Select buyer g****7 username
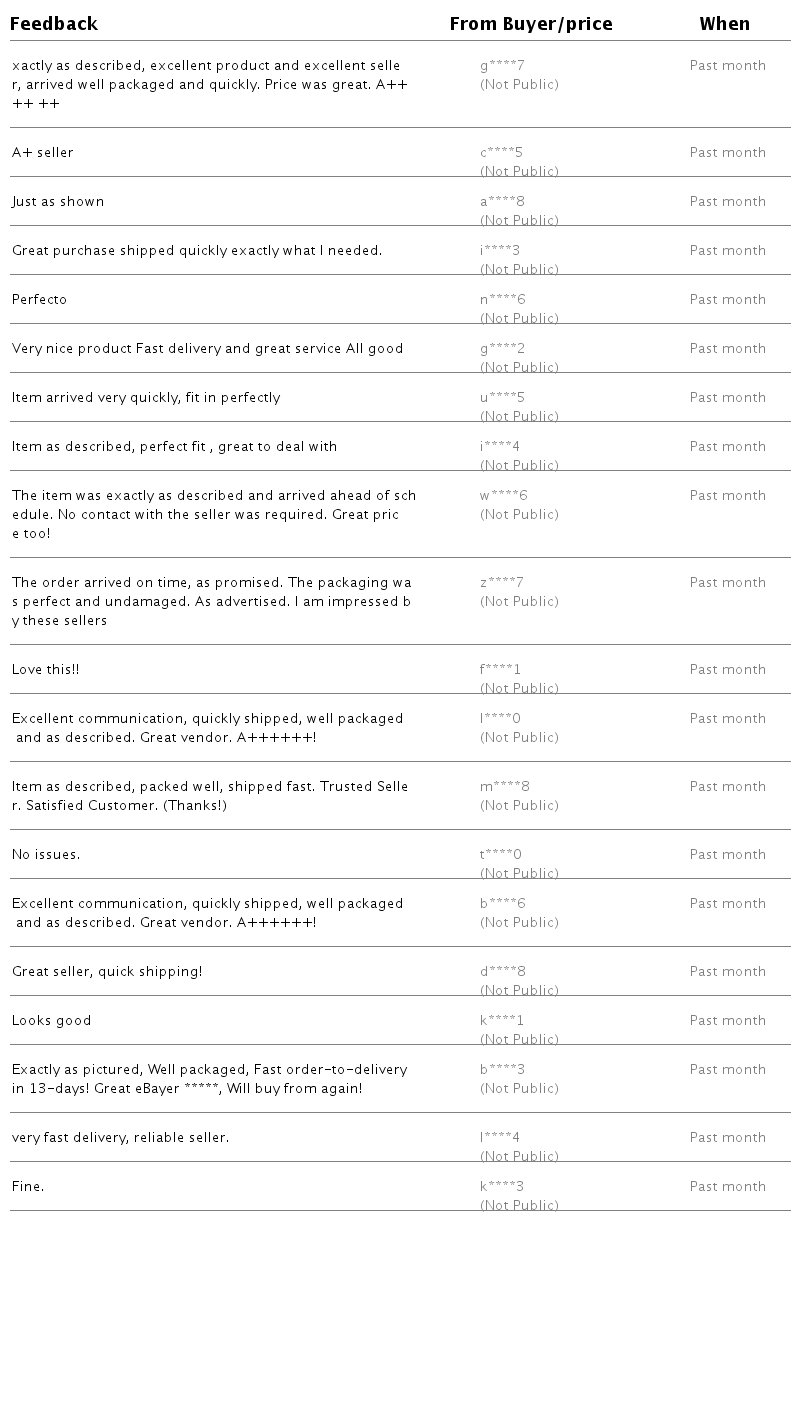The image size is (800, 1424). pos(502,66)
